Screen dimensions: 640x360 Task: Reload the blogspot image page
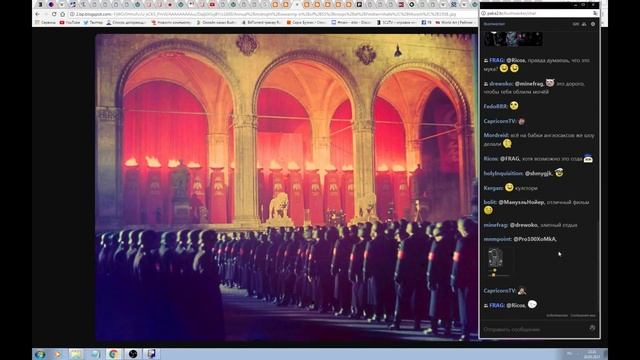(54, 14)
